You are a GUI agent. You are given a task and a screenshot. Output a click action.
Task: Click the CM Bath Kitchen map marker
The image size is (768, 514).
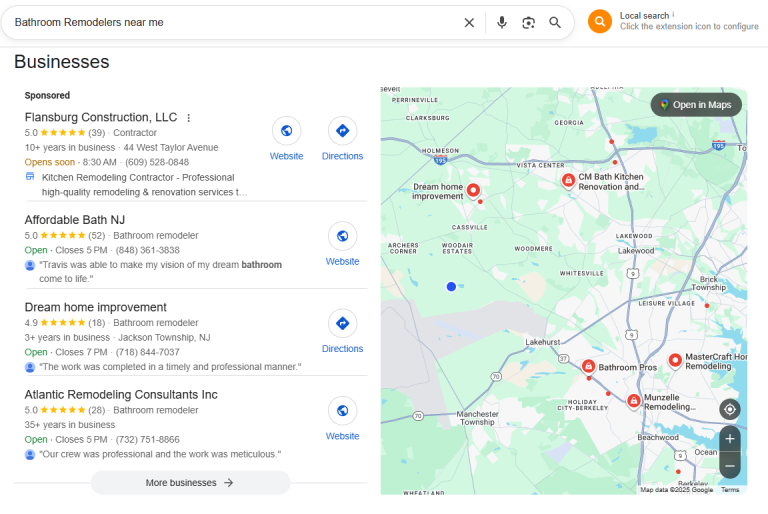click(568, 180)
